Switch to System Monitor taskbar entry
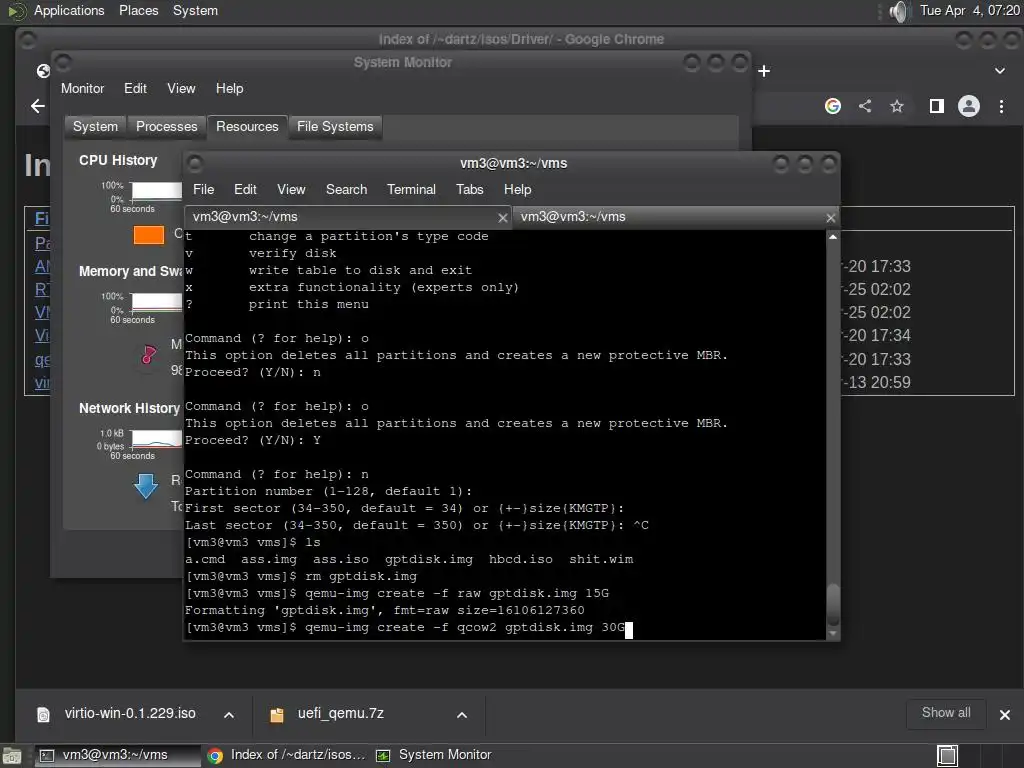The width and height of the screenshot is (1024, 768). point(434,755)
